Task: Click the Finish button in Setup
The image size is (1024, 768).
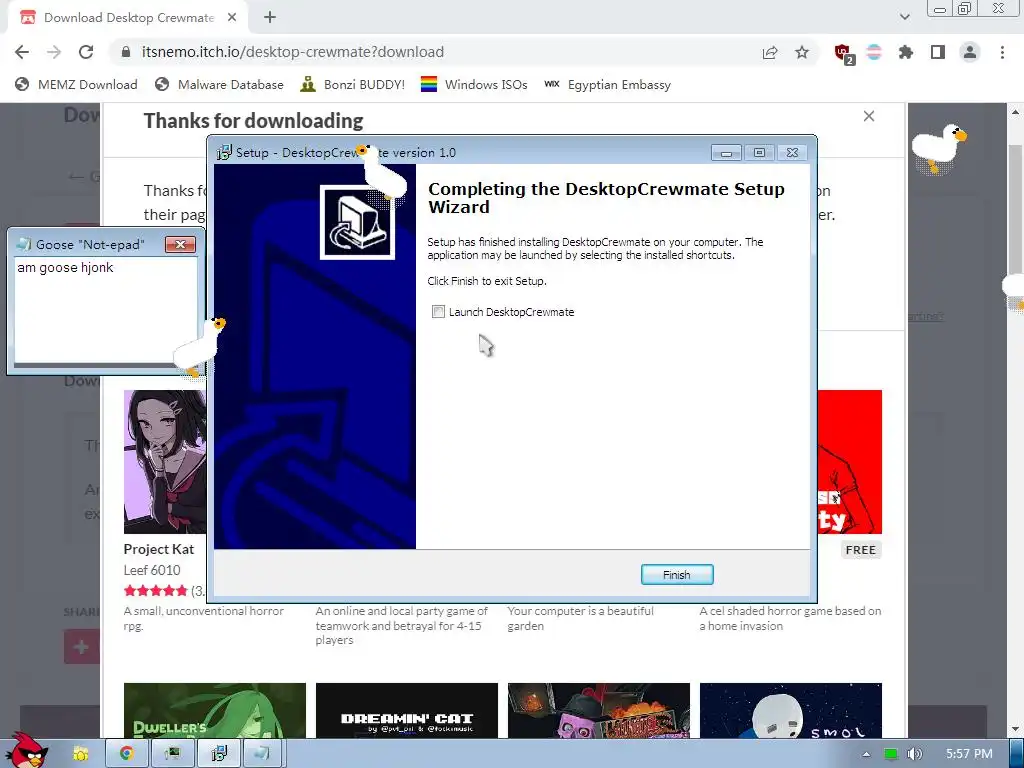Action: pyautogui.click(x=677, y=575)
